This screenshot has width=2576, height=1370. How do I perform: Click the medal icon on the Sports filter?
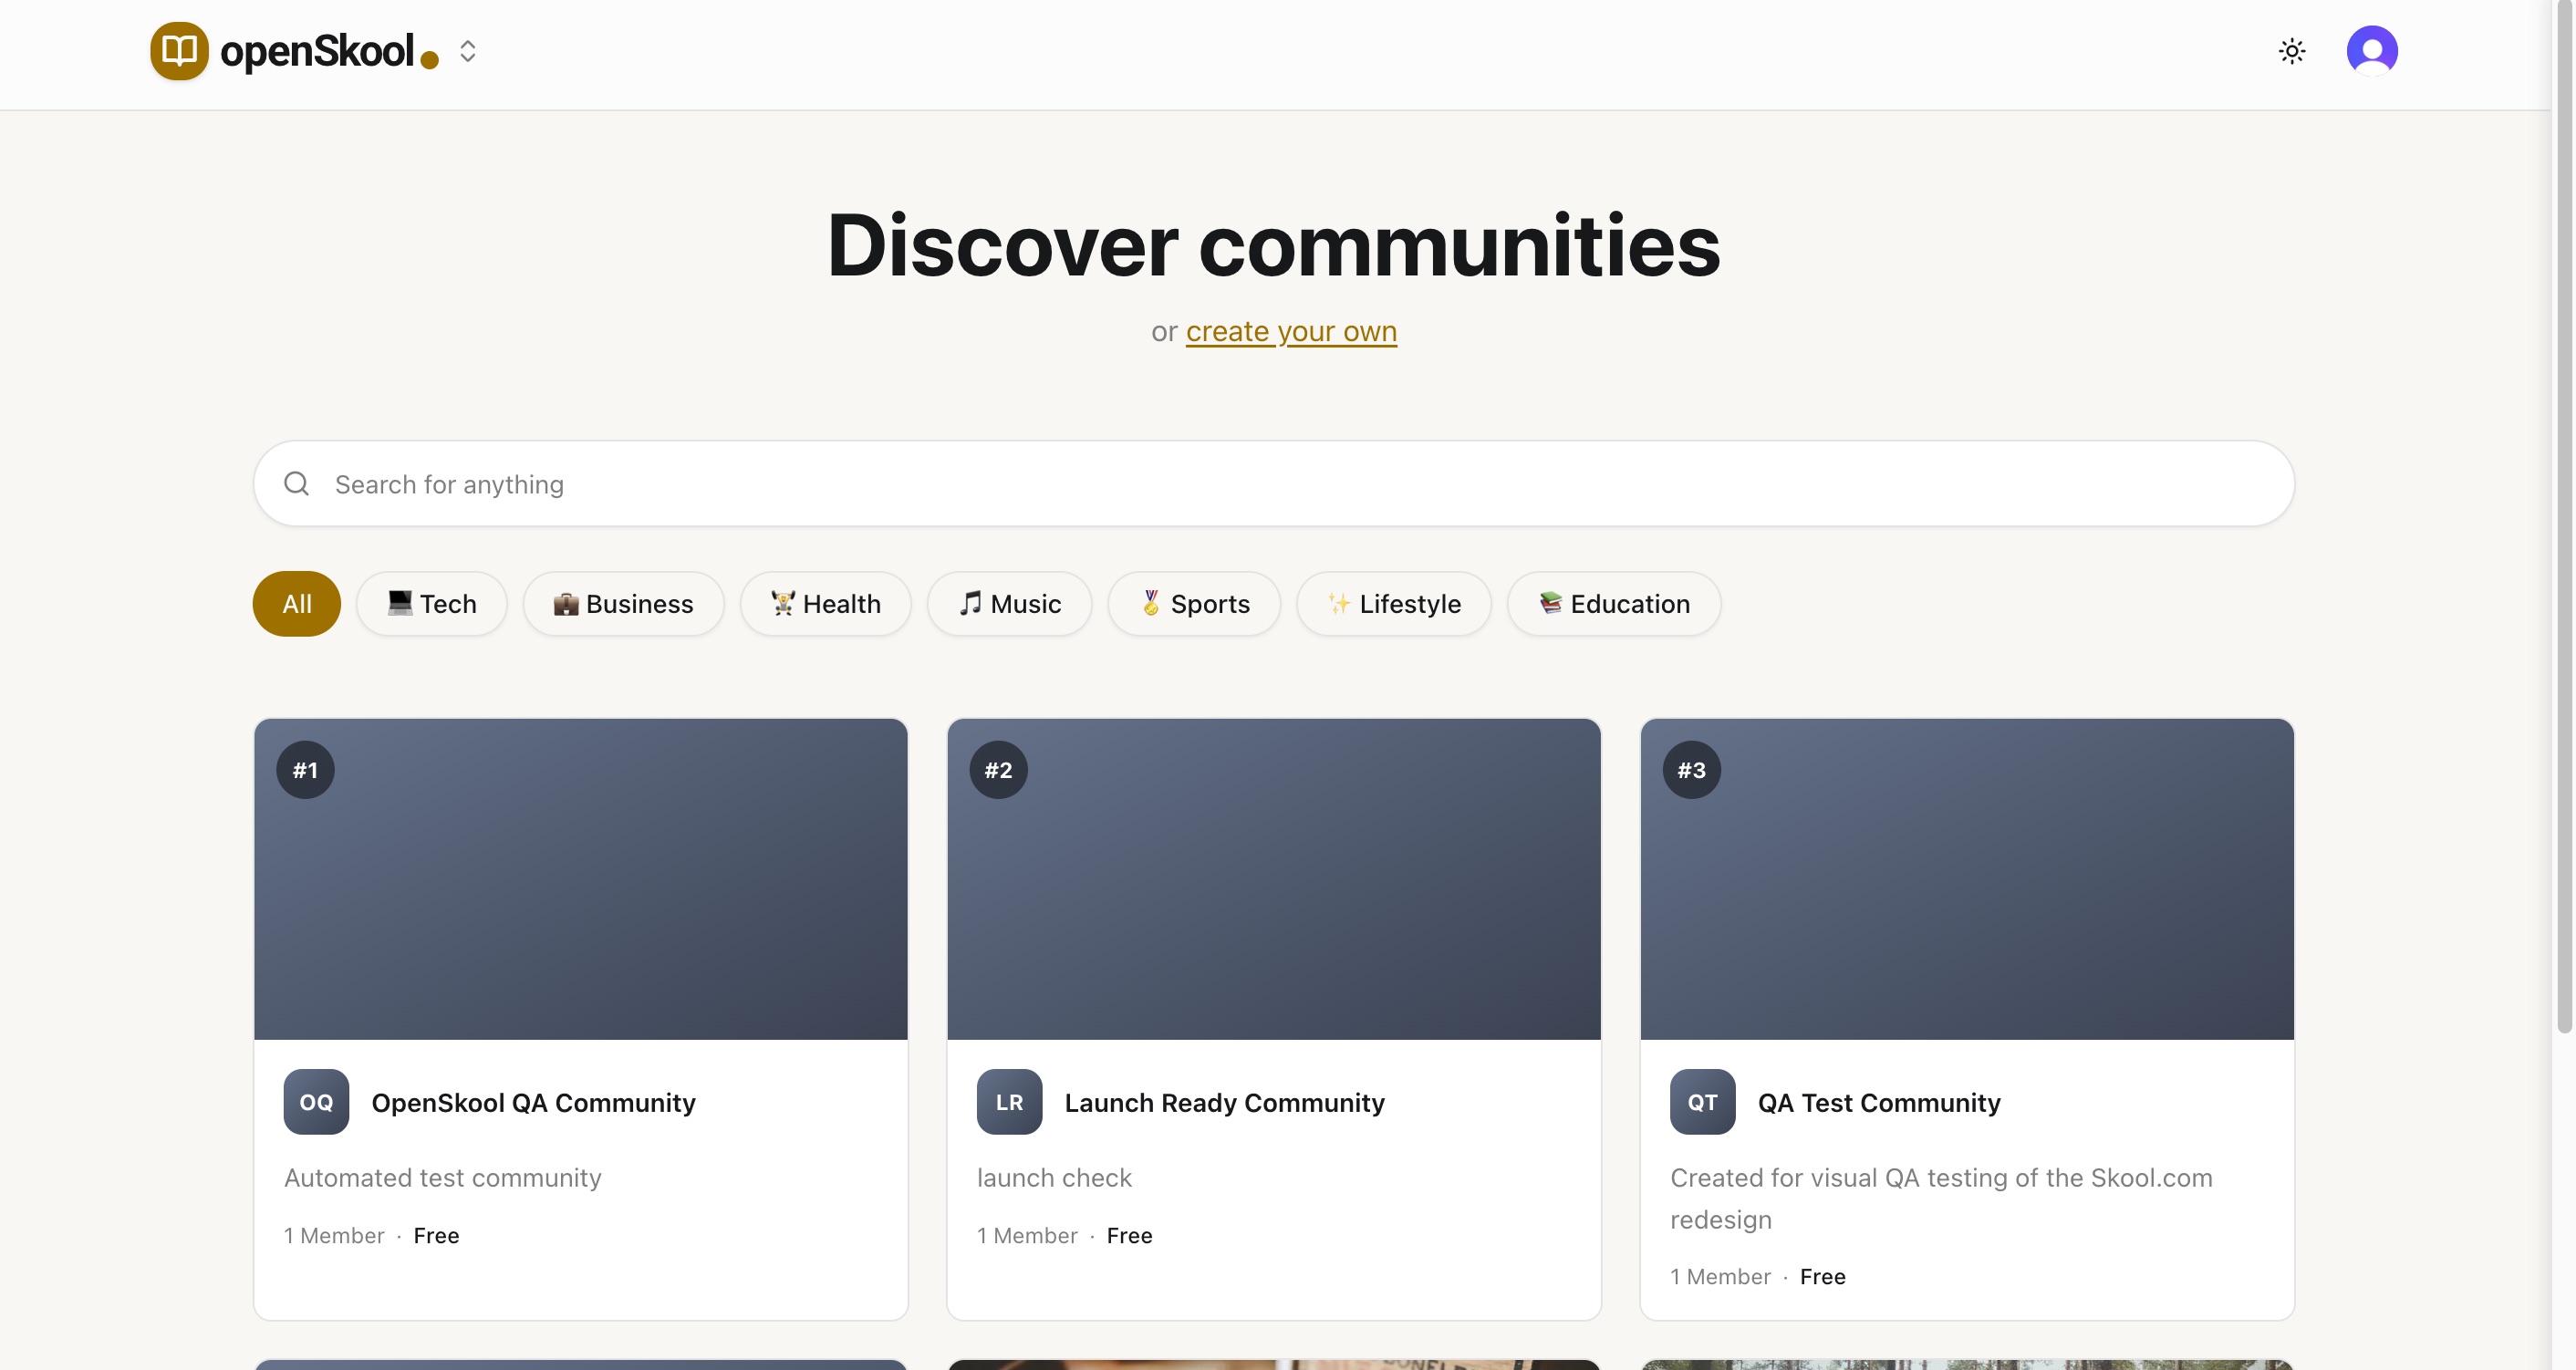pos(1150,603)
